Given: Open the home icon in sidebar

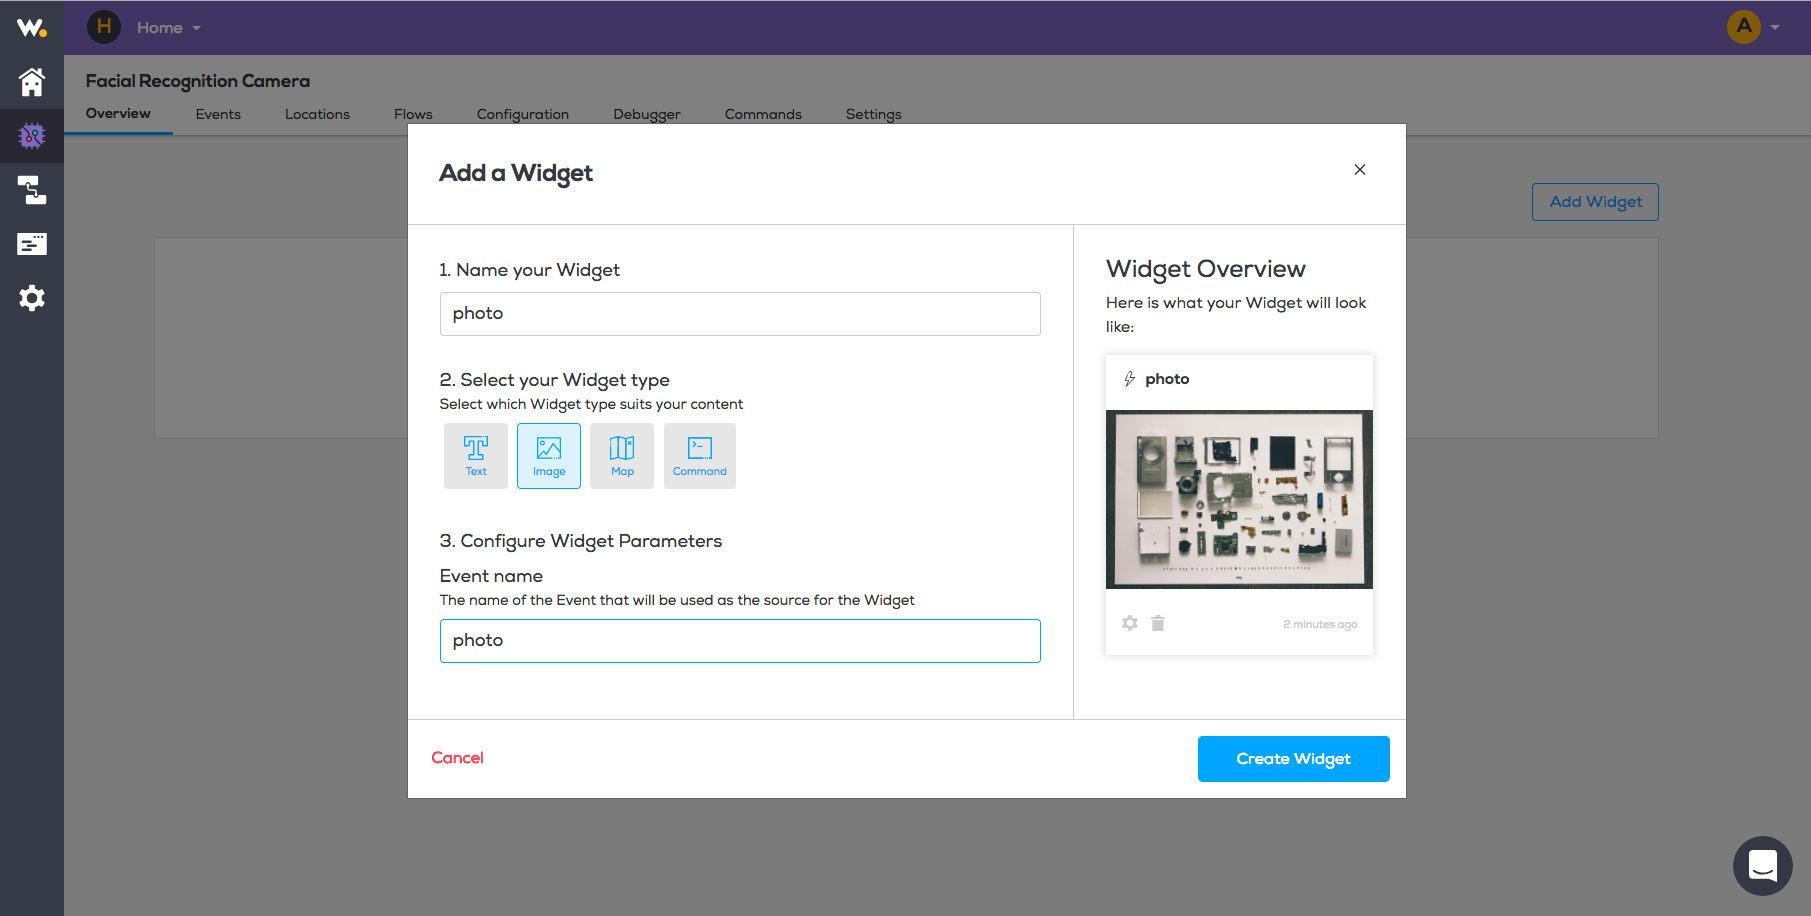Looking at the screenshot, I should tap(32, 82).
